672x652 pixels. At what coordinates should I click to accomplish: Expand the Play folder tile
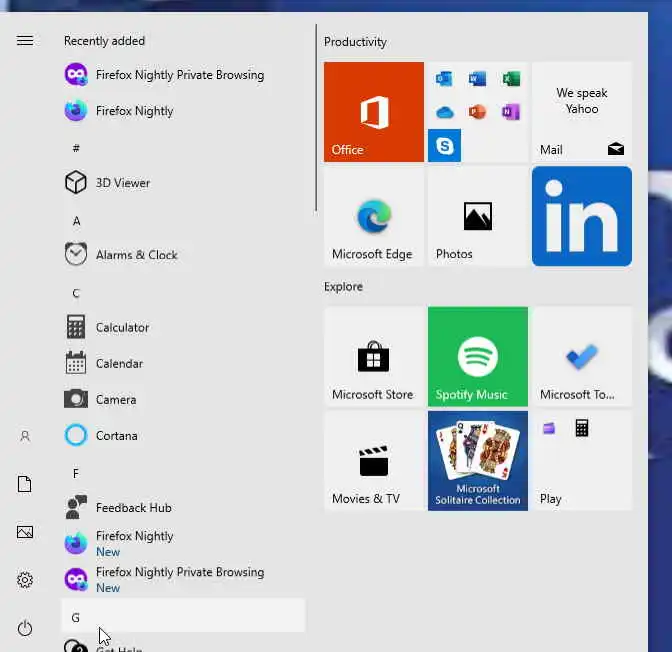582,461
